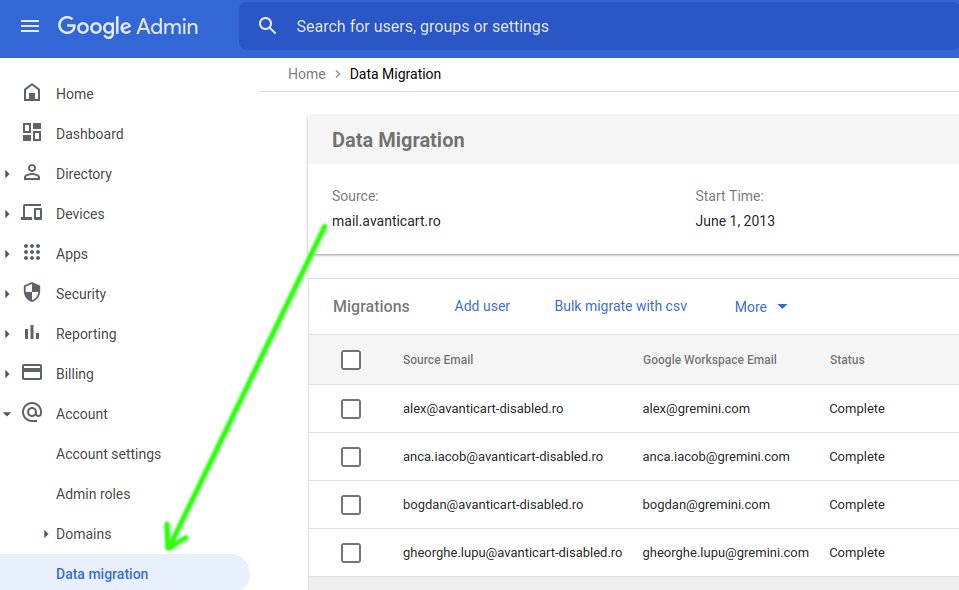Click workspace email bogdan@gremini.com
This screenshot has height=590, width=959.
706,504
